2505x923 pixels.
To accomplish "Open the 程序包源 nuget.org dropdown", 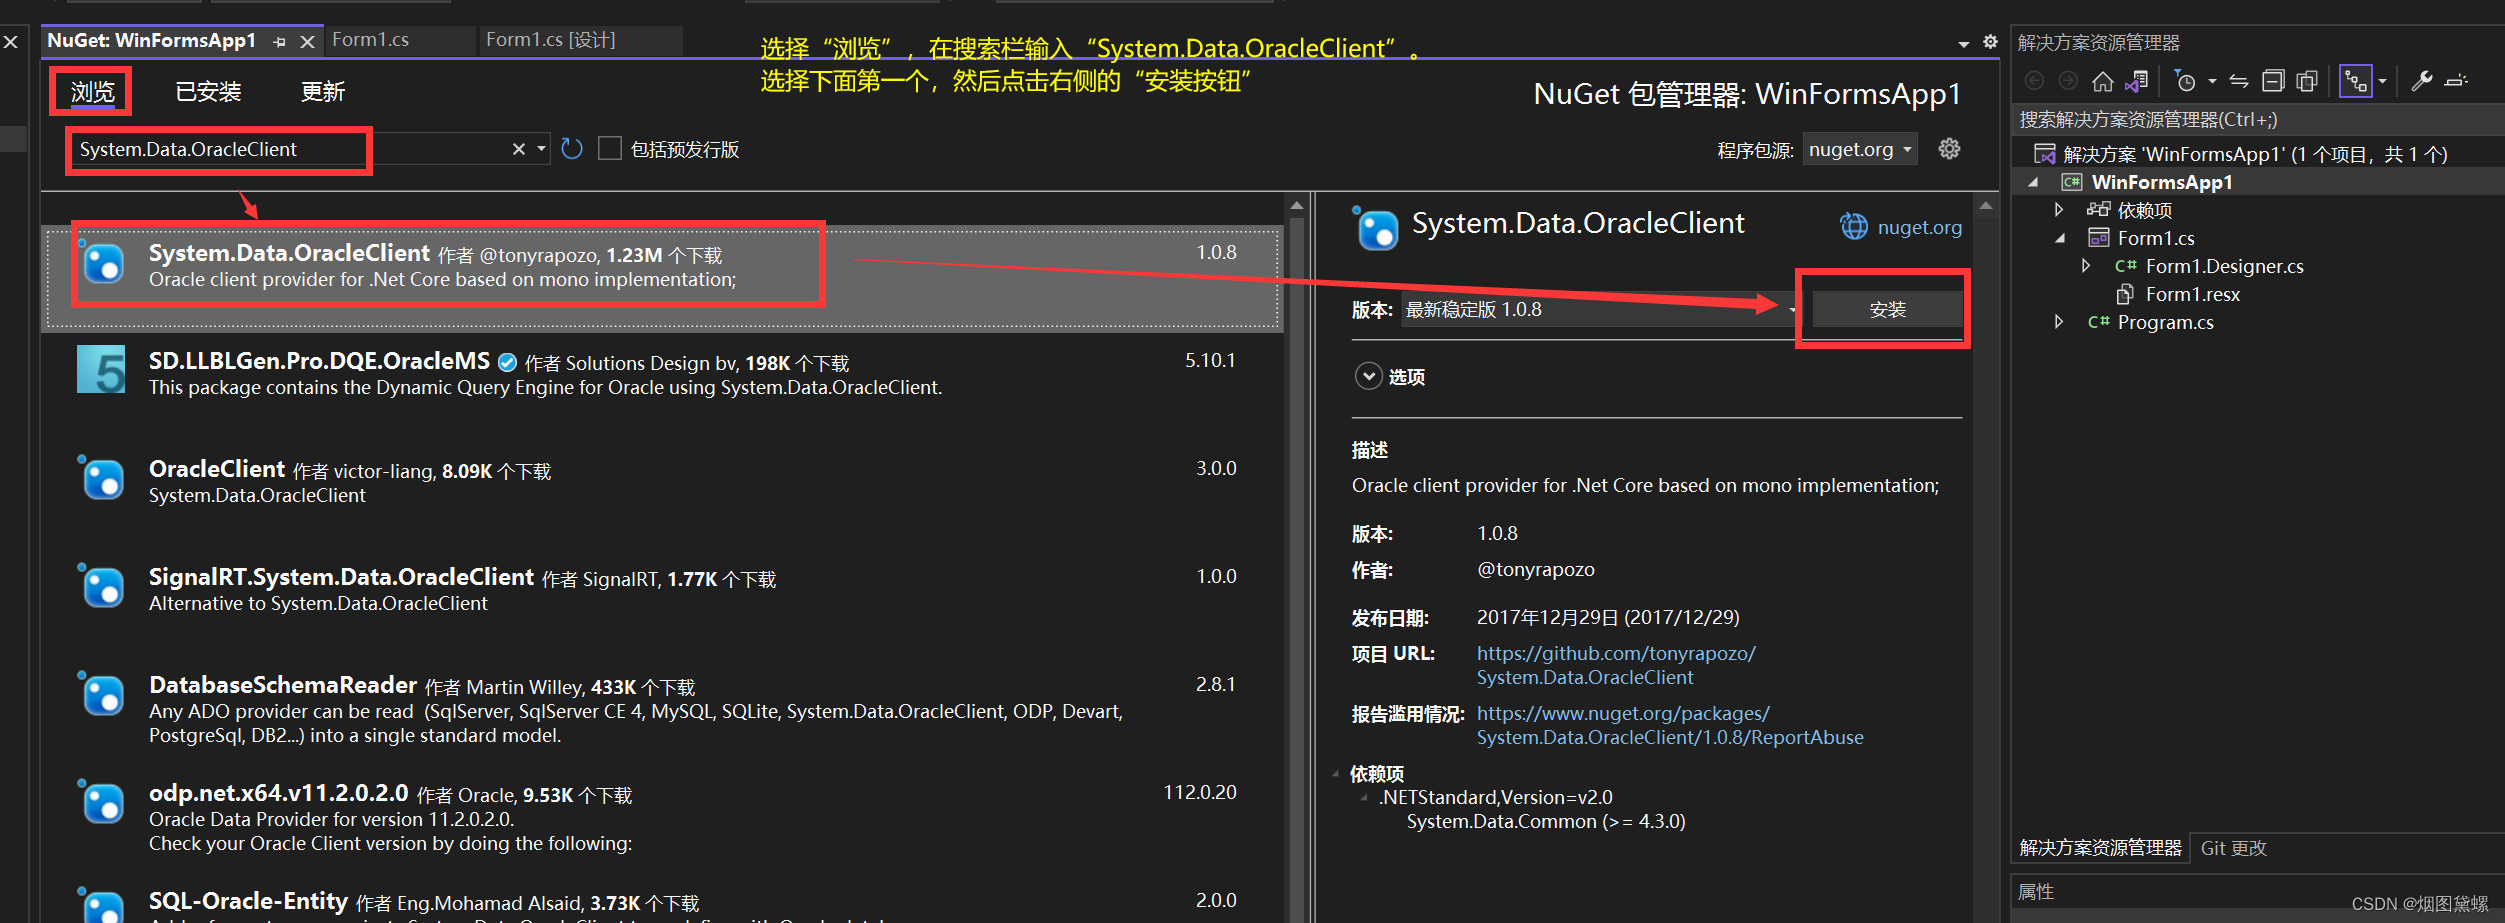I will [1858, 148].
